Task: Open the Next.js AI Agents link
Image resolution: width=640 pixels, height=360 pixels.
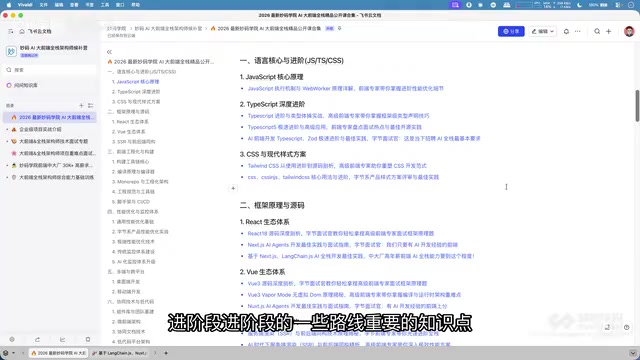Action: (x=352, y=245)
